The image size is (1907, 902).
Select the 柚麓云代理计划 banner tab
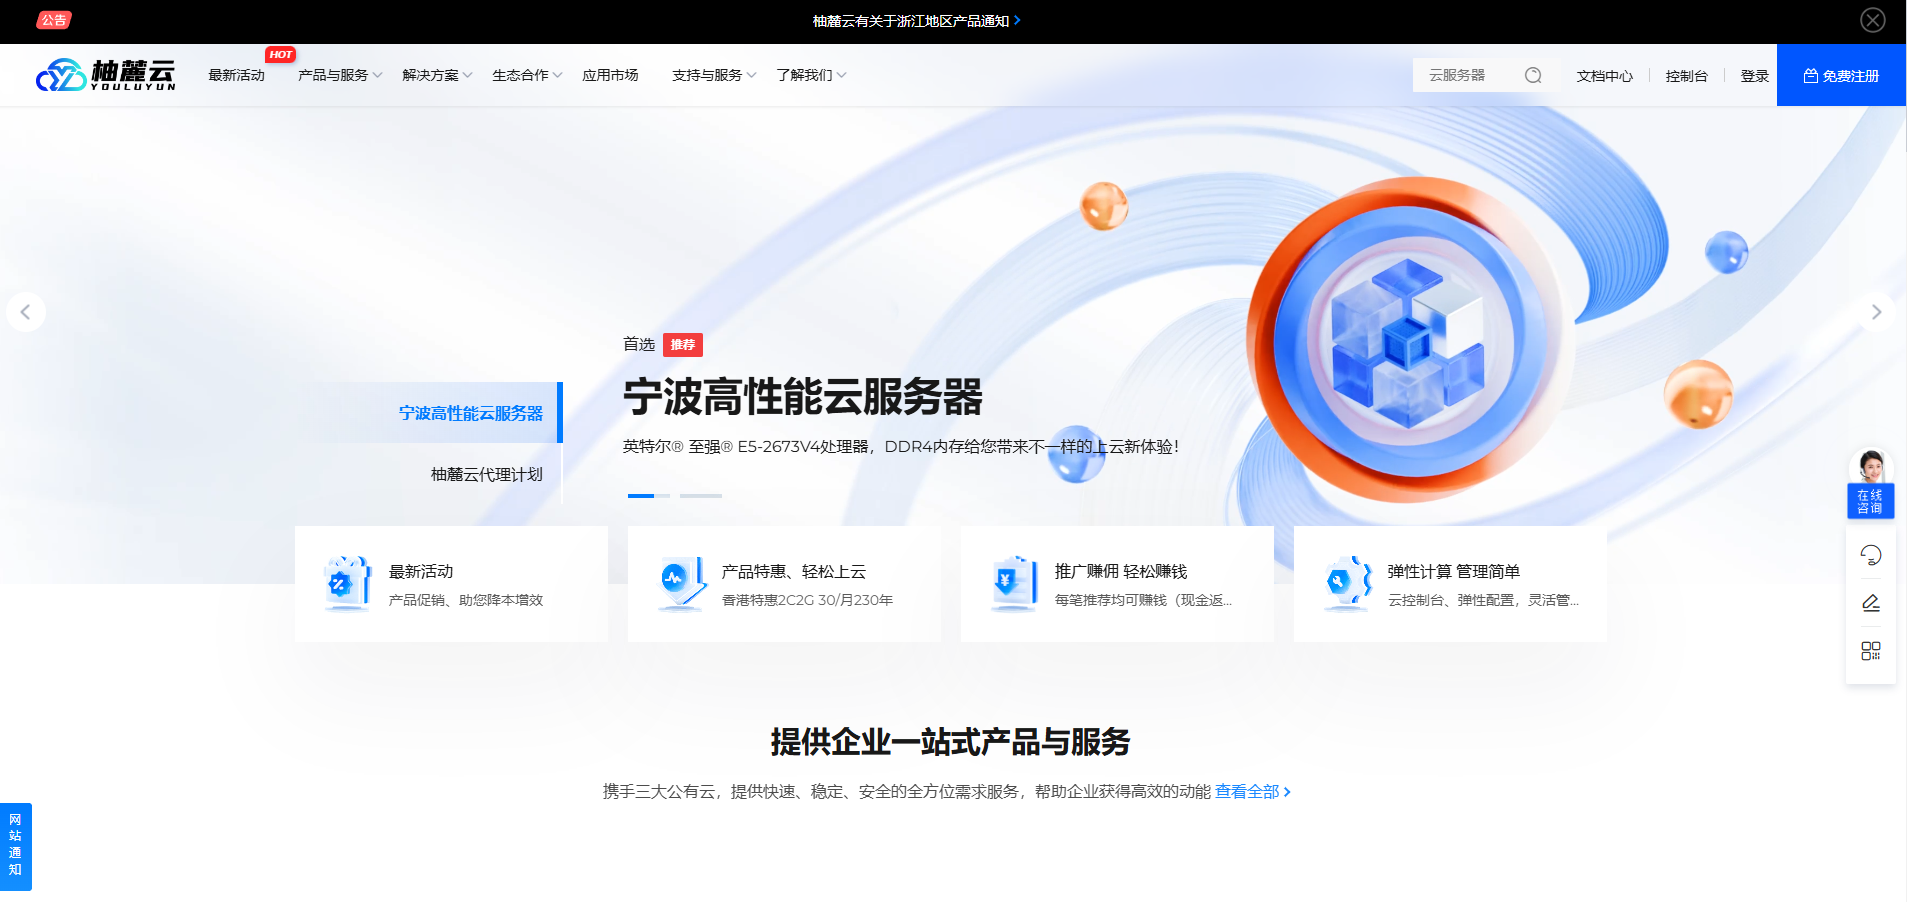(x=486, y=474)
